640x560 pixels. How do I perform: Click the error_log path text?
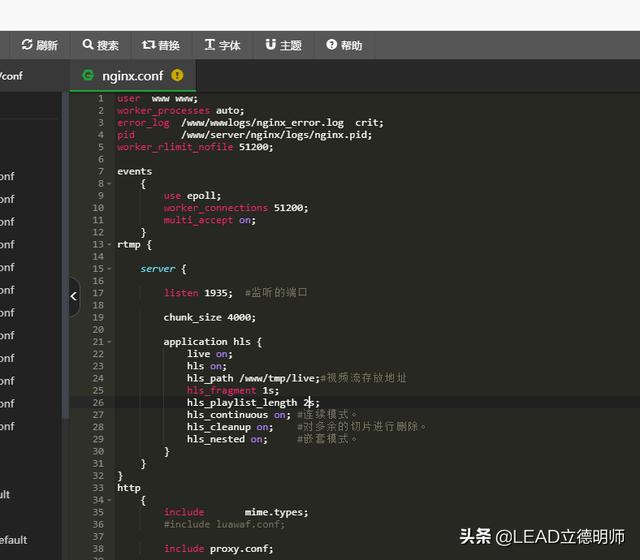click(x=262, y=123)
